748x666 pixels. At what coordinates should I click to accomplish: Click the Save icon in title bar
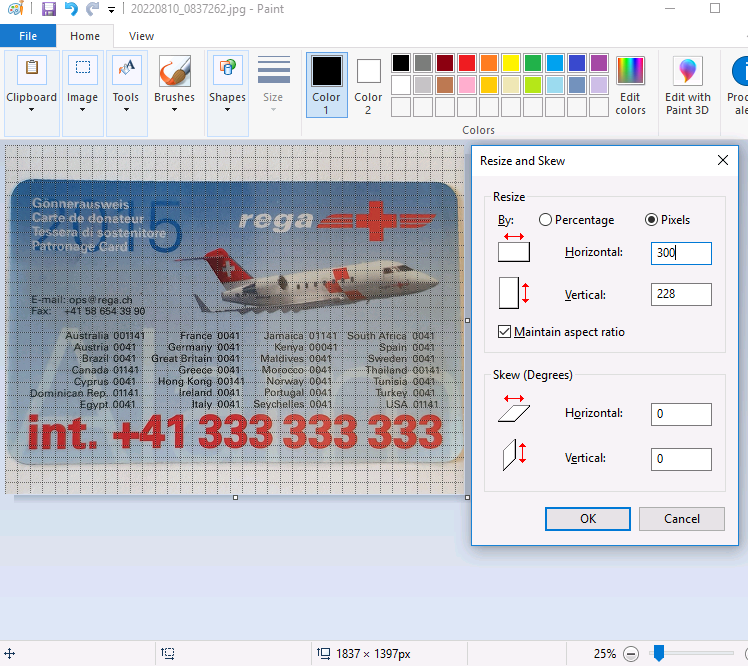pos(49,9)
